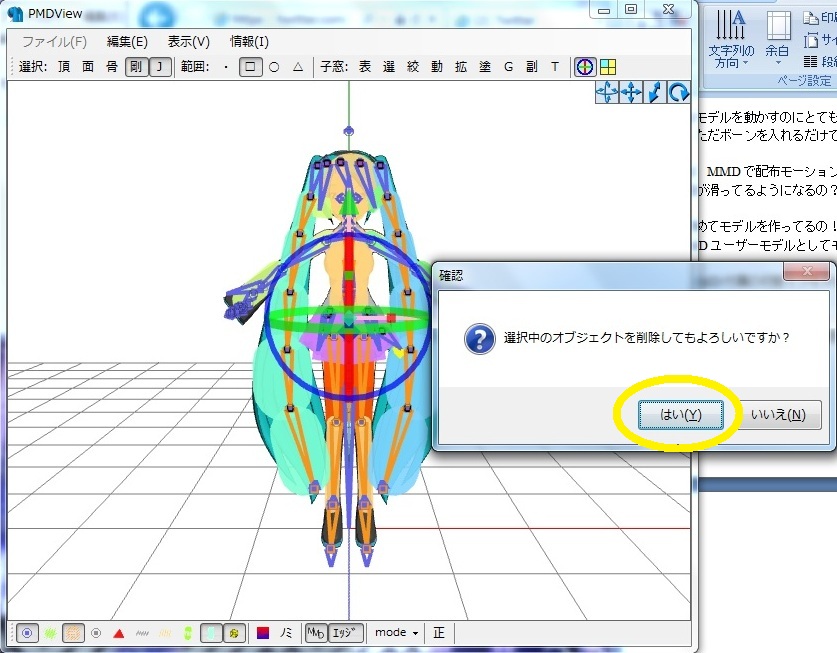Toggle red triangle bone display icon

pyautogui.click(x=119, y=634)
